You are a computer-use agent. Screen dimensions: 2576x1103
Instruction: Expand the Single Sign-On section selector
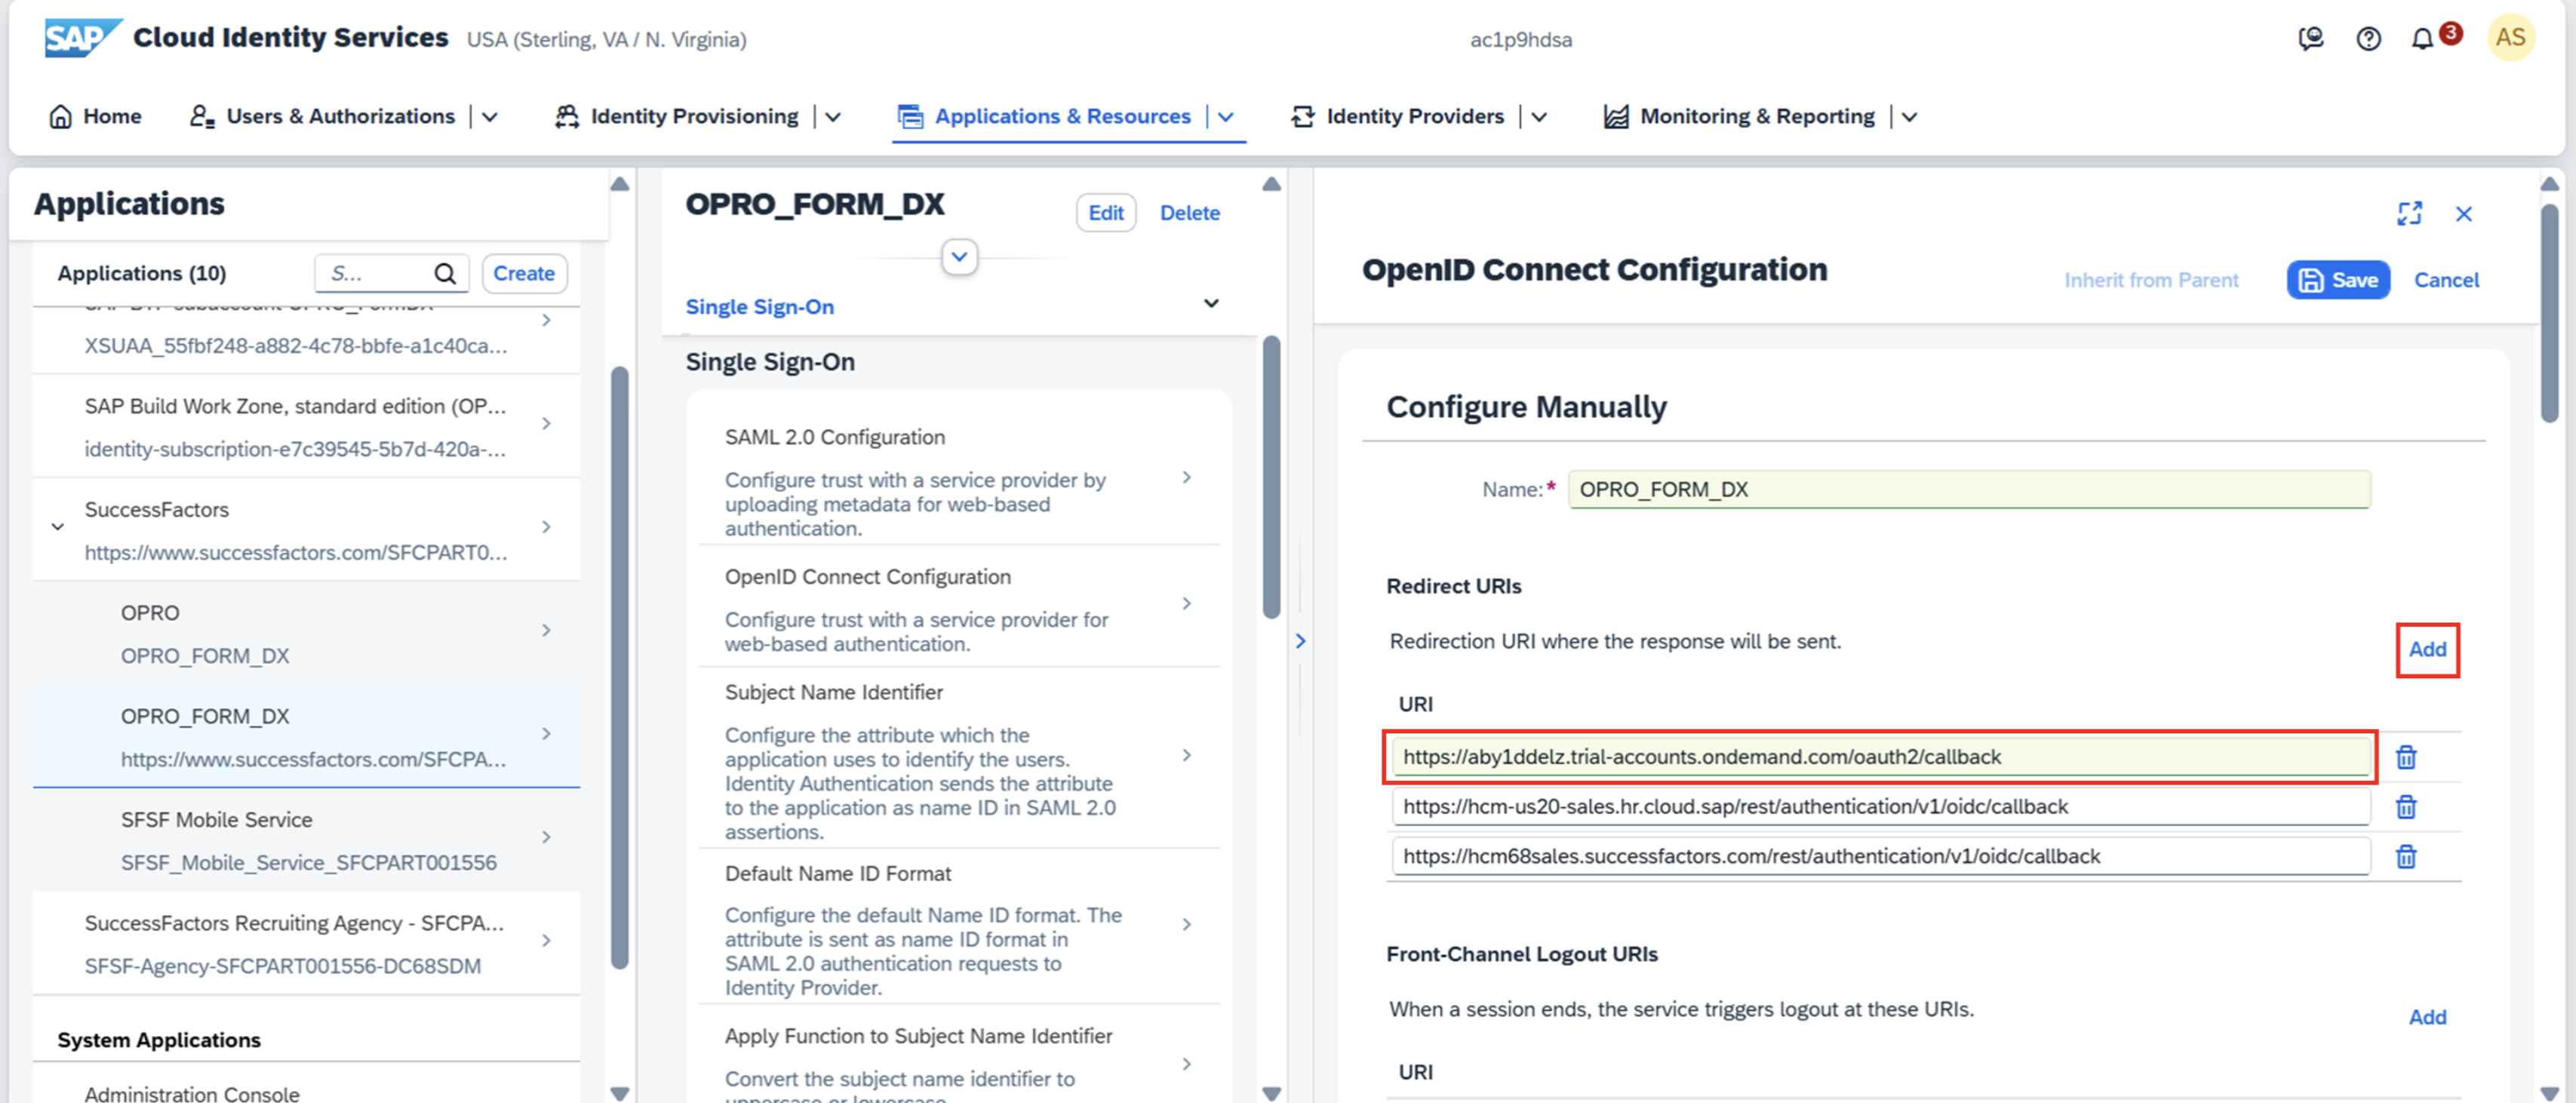pyautogui.click(x=1210, y=304)
